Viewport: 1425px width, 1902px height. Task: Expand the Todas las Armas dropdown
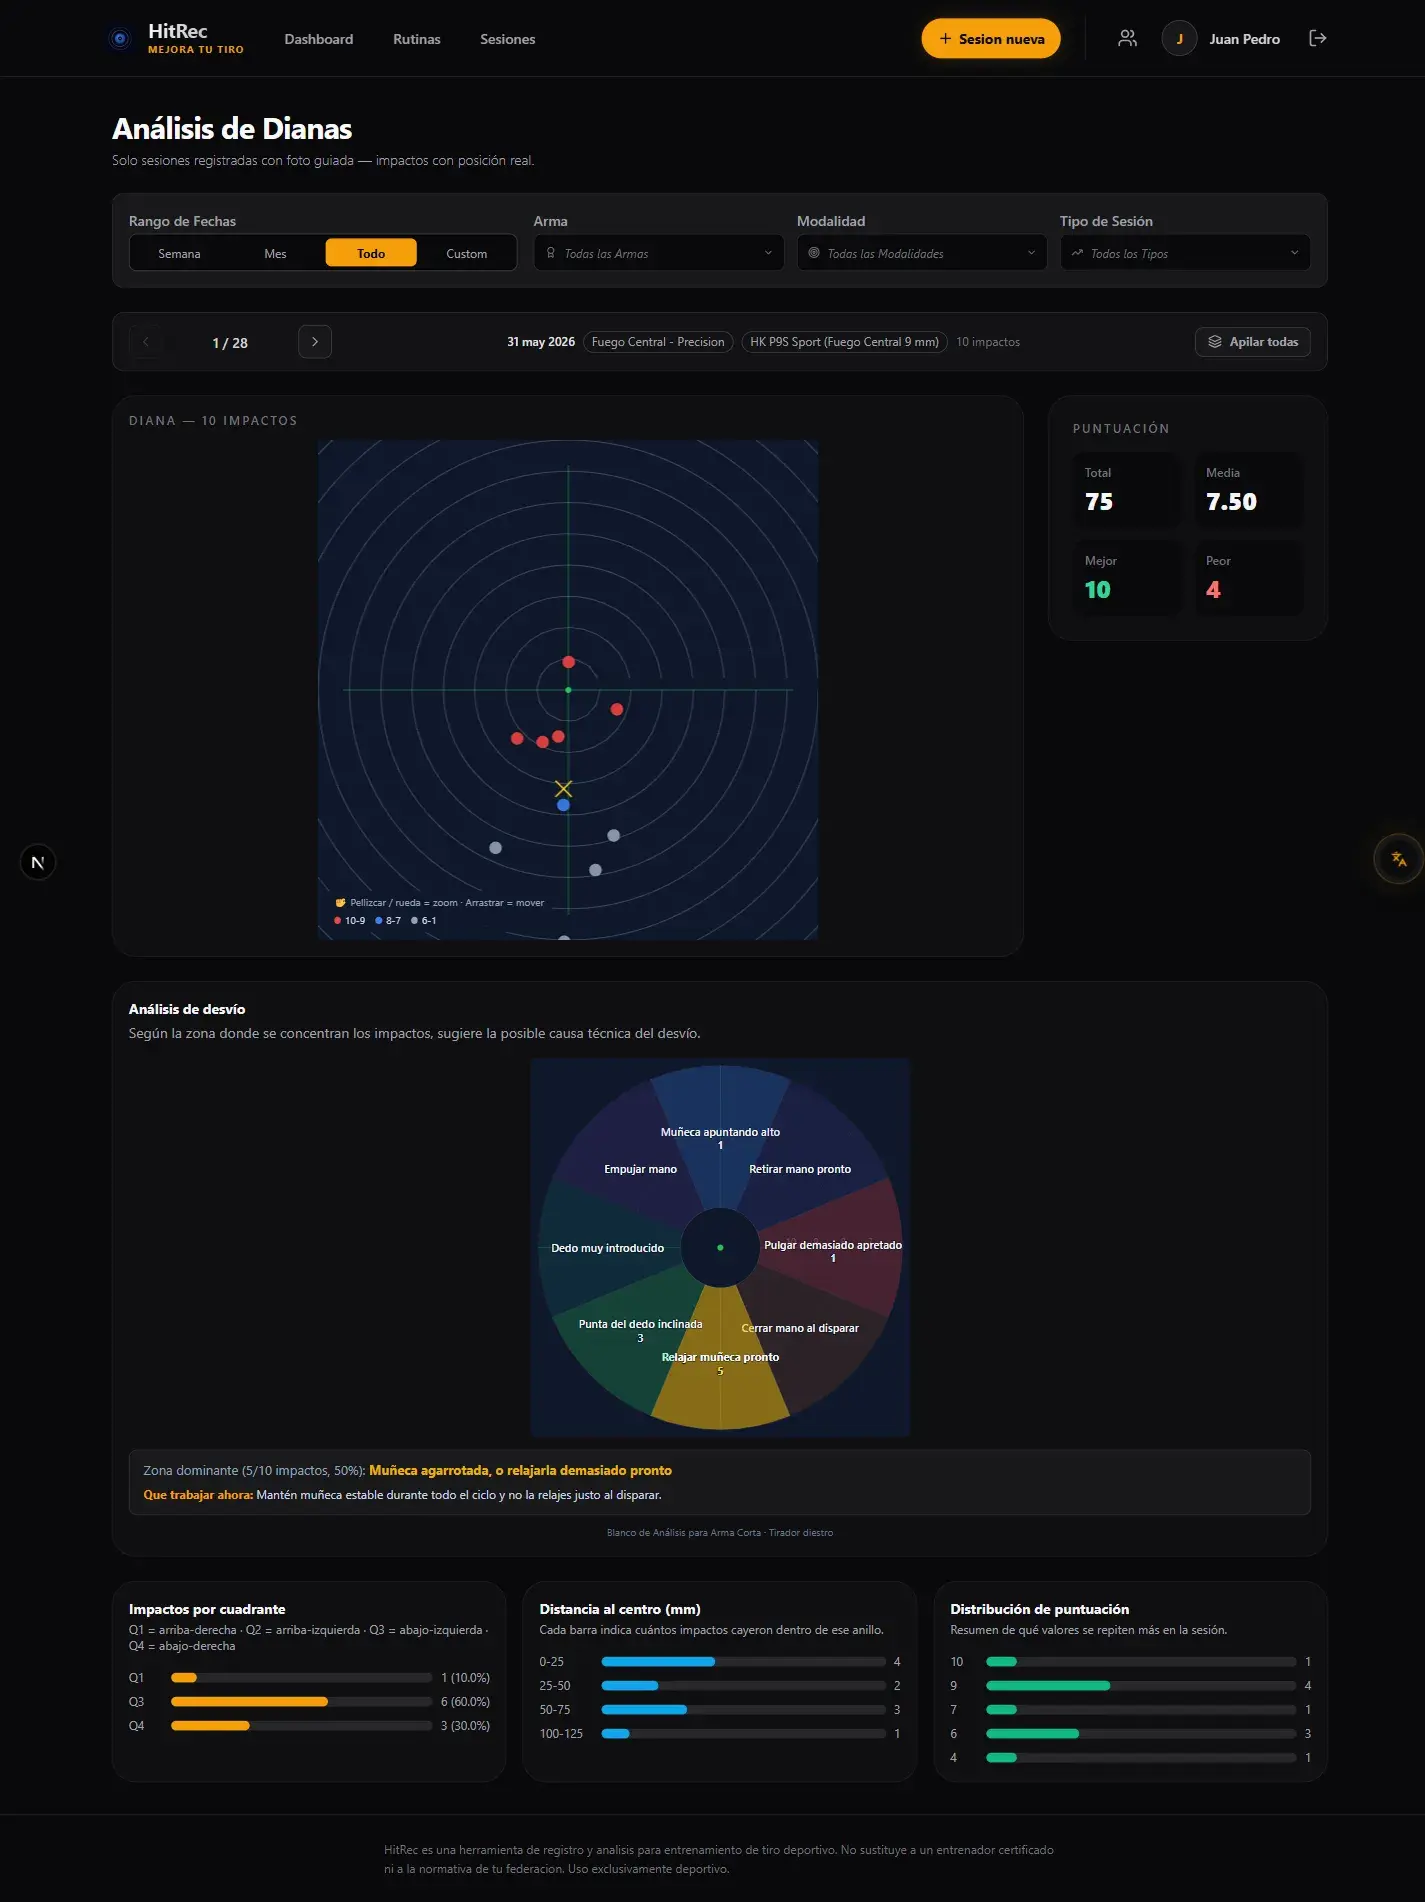click(658, 253)
